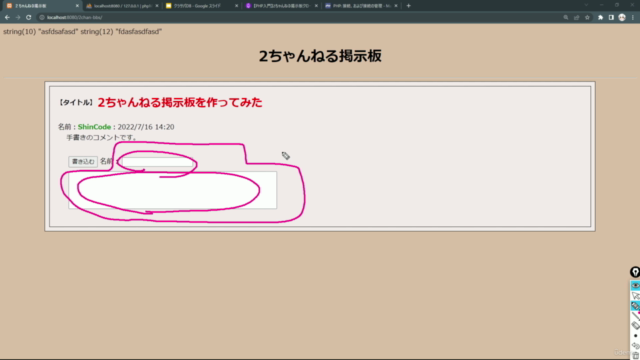Bookmark this page with the star
Screen dimensions: 640x360
(x=587, y=18)
